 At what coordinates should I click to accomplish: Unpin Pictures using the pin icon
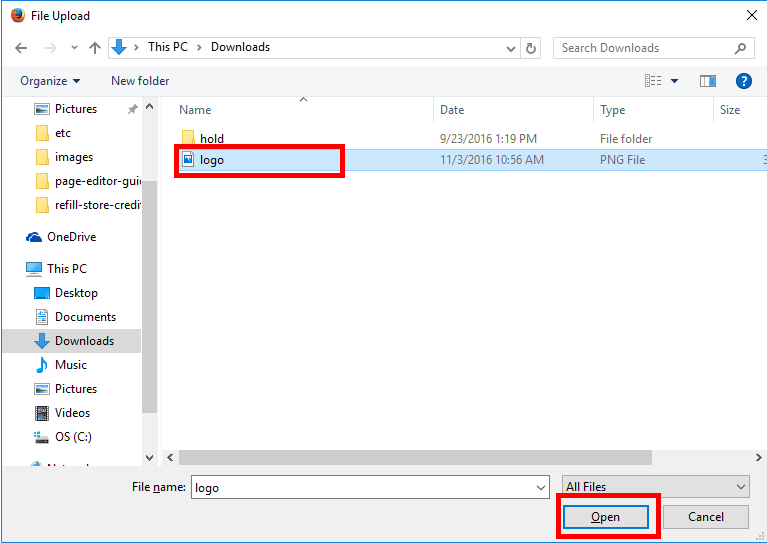tap(133, 109)
